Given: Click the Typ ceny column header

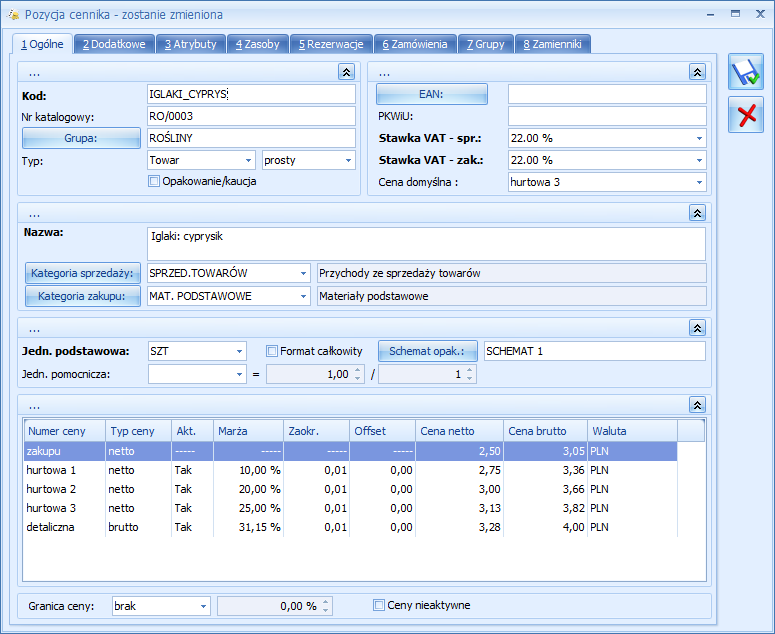Looking at the screenshot, I should tap(138, 431).
